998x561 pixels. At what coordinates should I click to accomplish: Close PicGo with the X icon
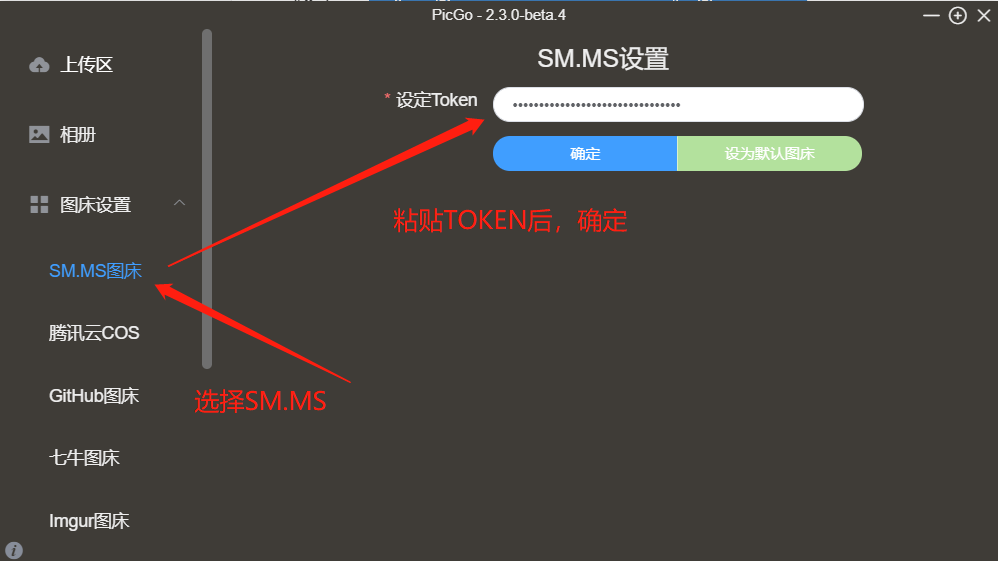[x=984, y=15]
